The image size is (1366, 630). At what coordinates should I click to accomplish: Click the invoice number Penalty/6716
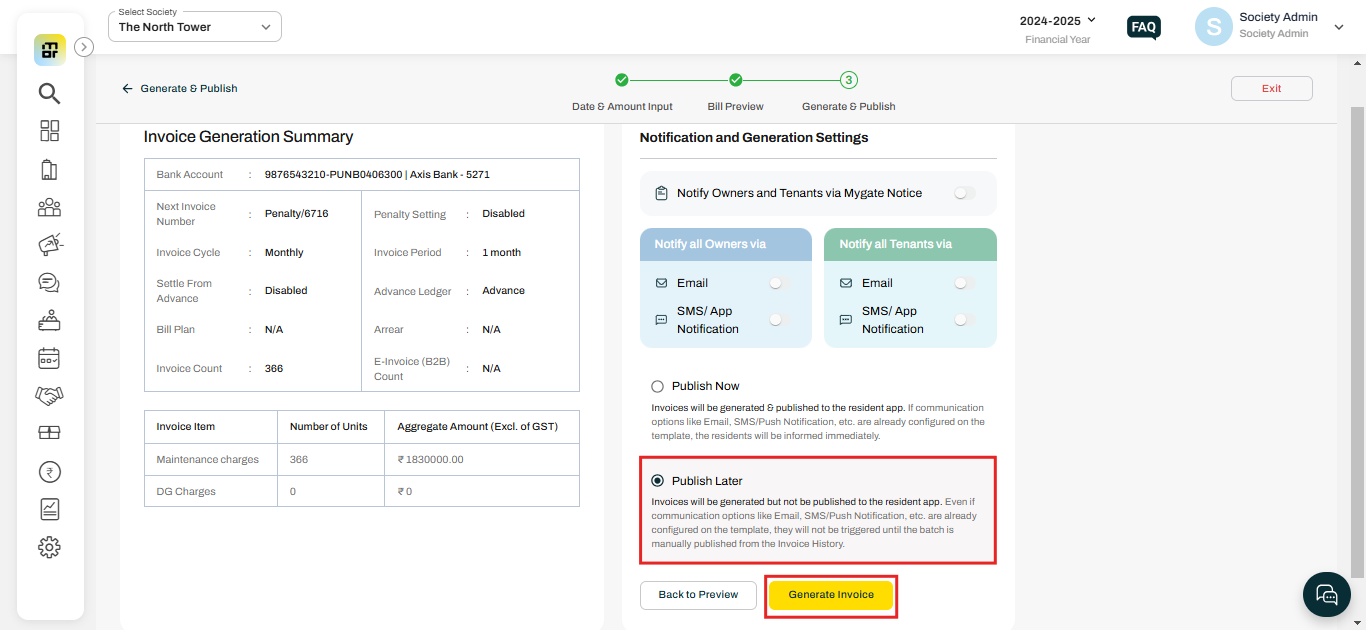coord(296,214)
